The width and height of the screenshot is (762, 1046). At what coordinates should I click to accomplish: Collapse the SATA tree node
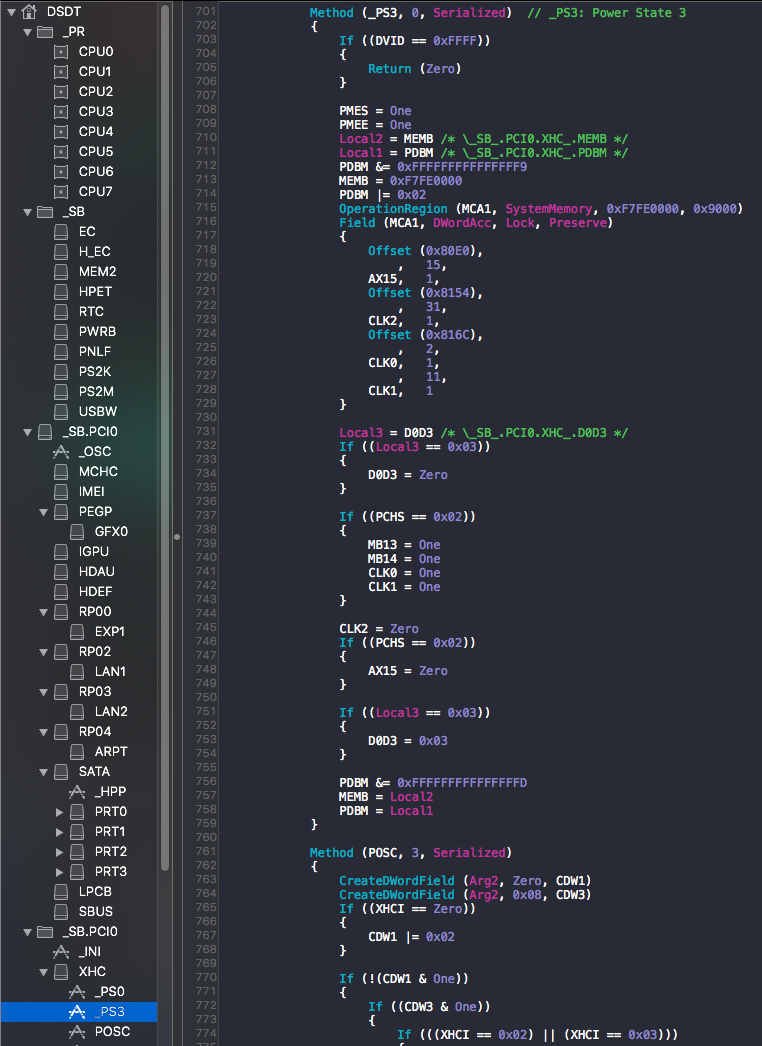(43, 772)
